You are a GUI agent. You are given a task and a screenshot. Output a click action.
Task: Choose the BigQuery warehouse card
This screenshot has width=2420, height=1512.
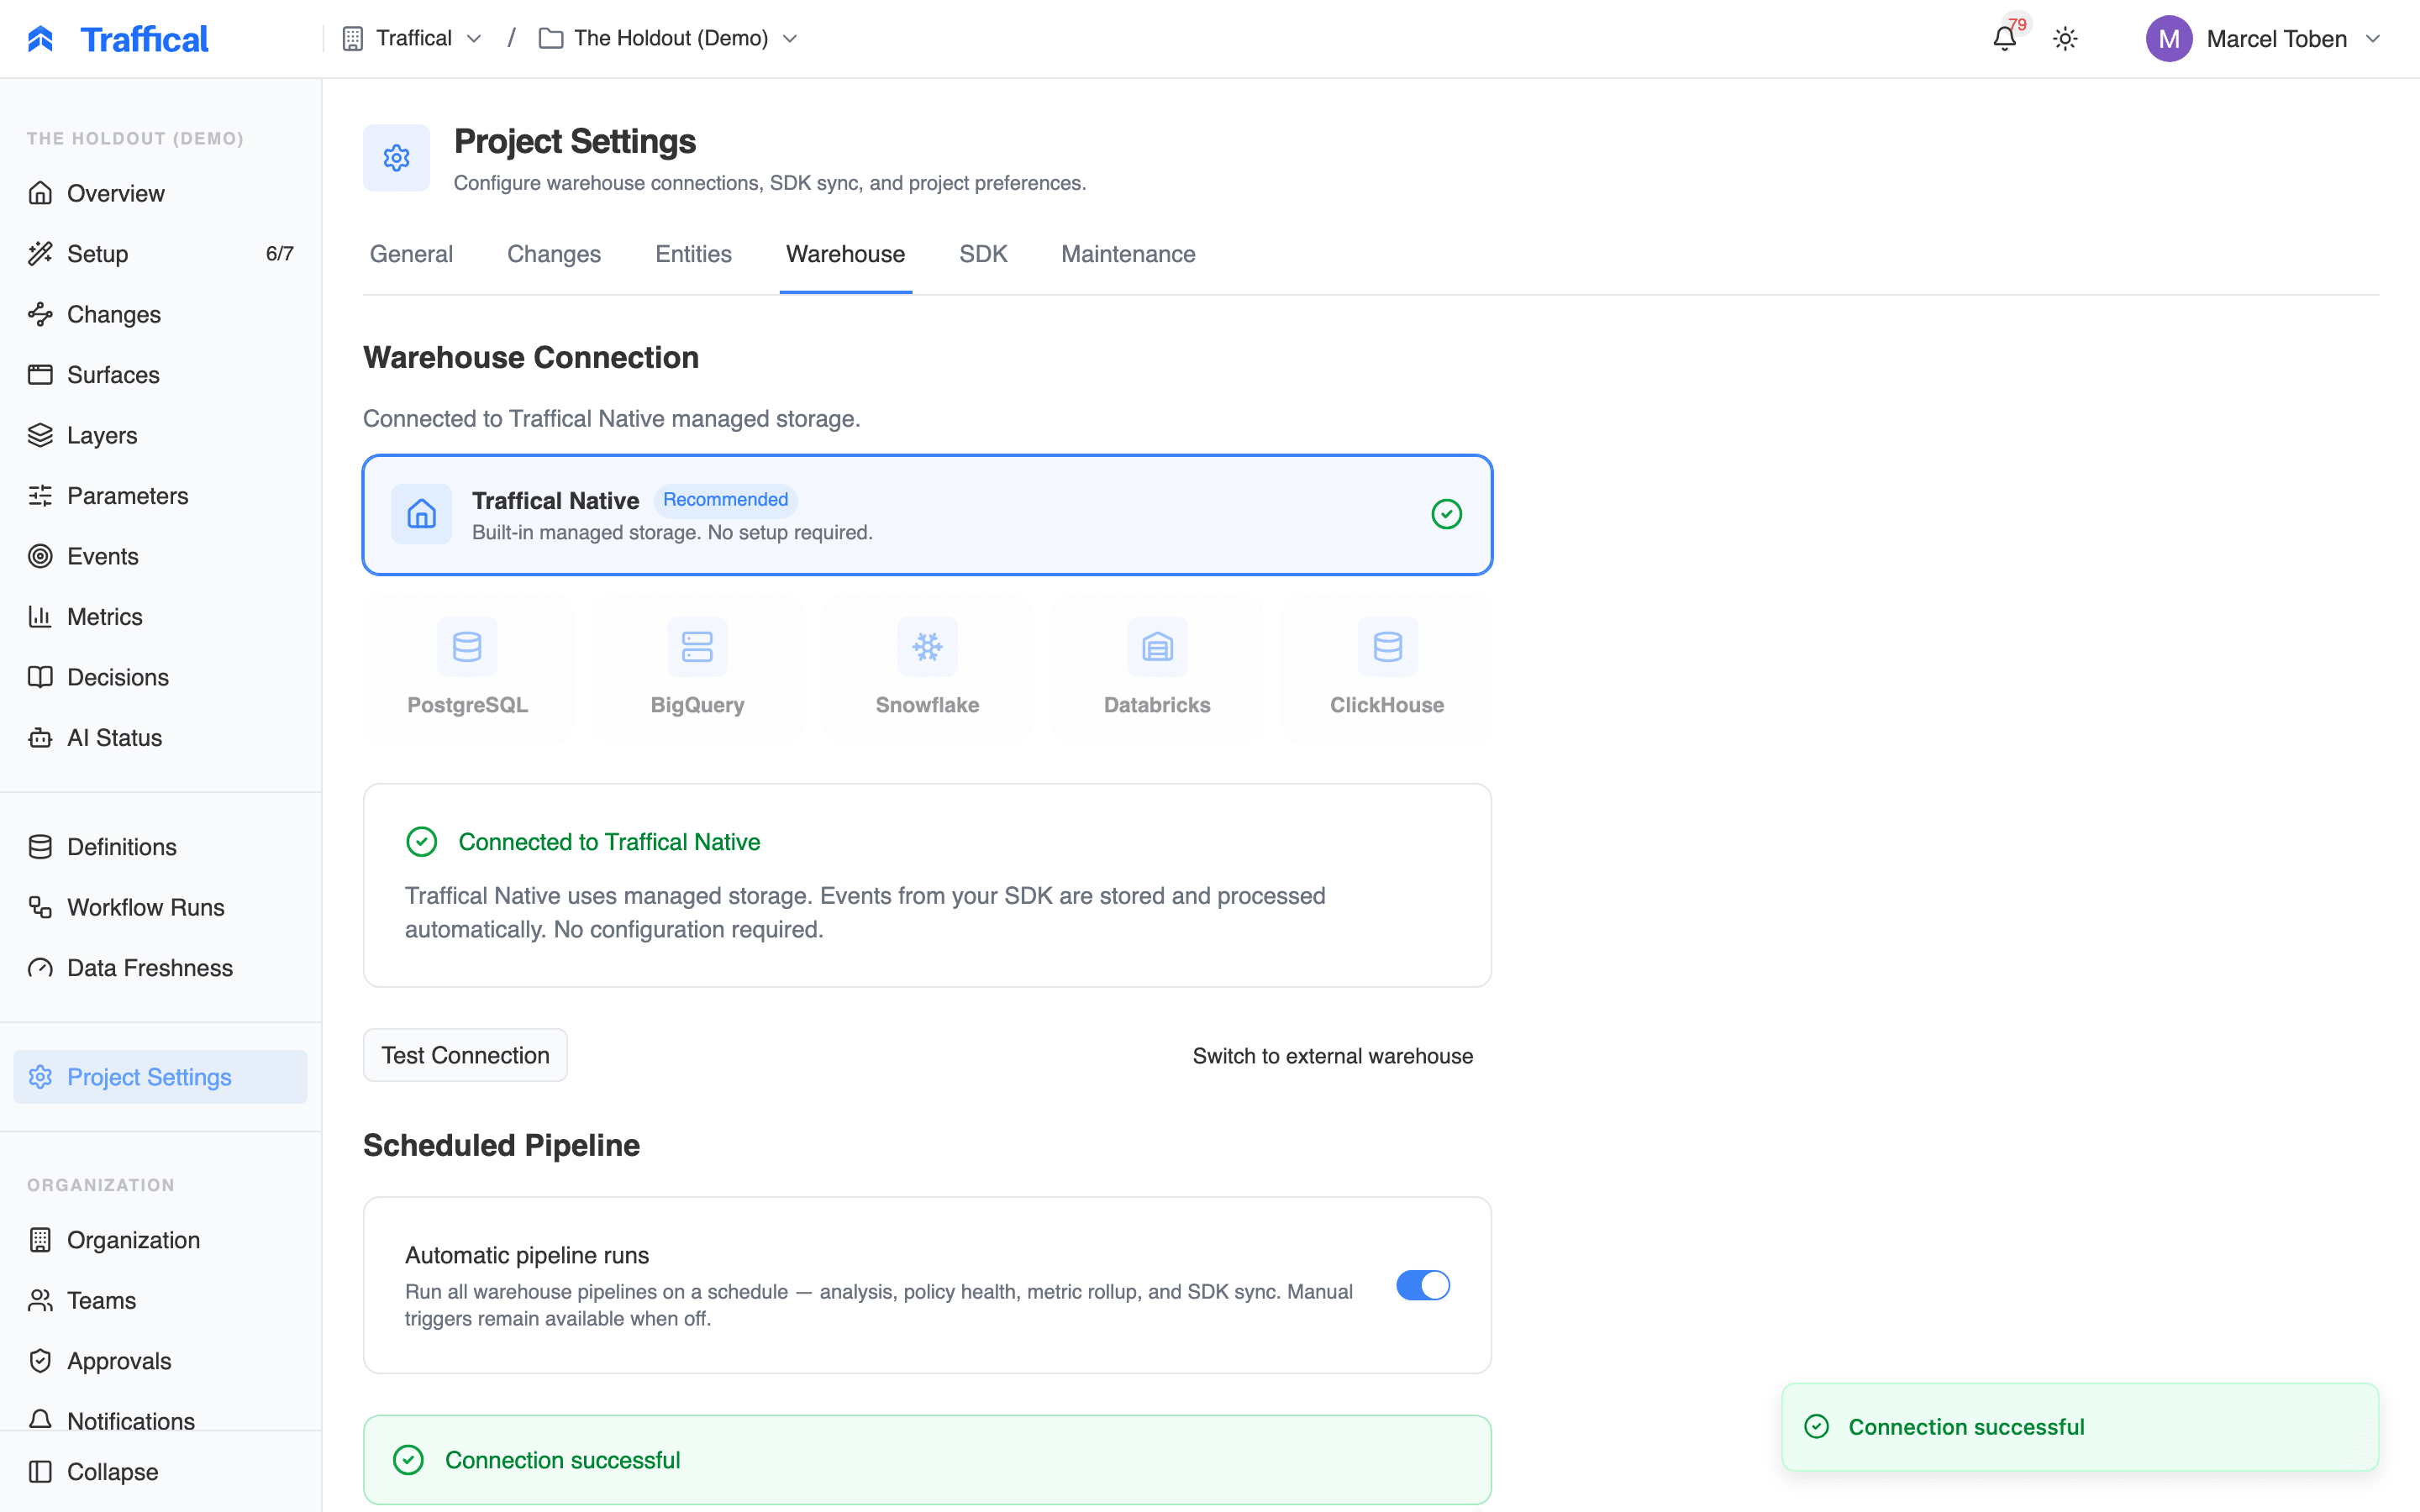coord(697,667)
